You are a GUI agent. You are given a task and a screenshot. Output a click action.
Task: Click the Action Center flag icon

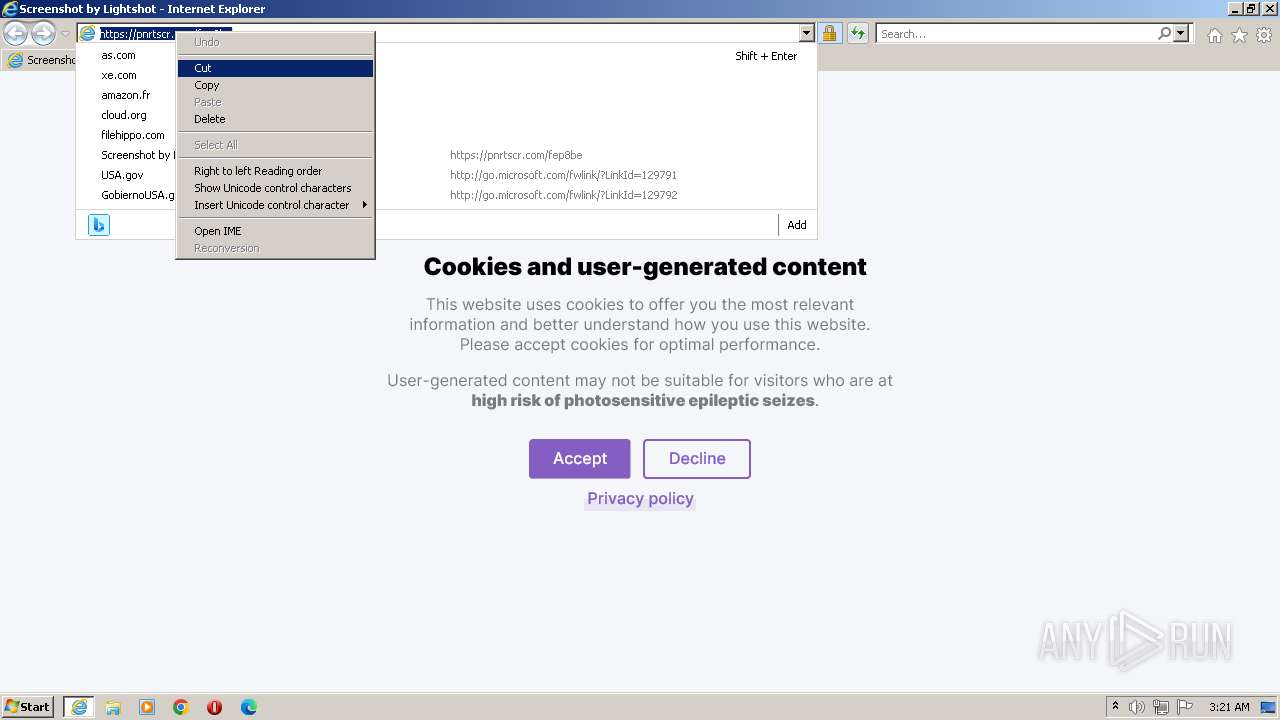pyautogui.click(x=1185, y=707)
